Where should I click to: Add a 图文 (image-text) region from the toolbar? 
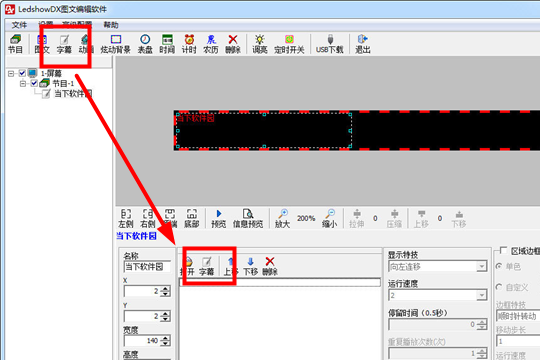pyautogui.click(x=42, y=44)
